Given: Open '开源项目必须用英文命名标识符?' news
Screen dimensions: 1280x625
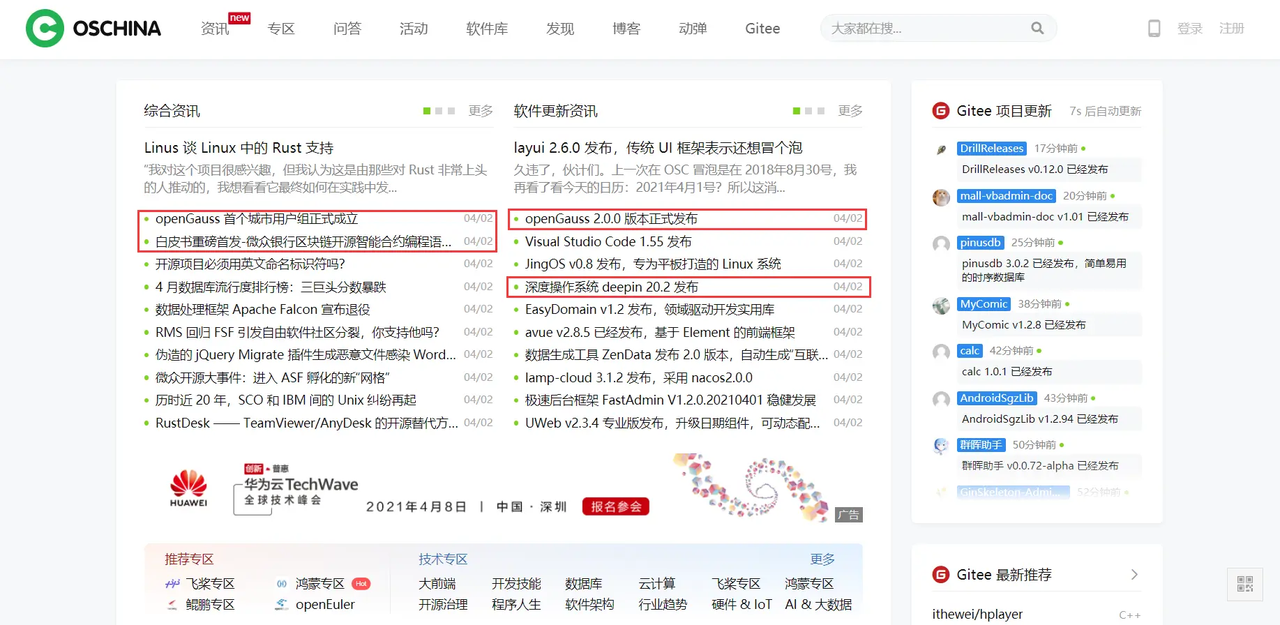Looking at the screenshot, I should (x=250, y=264).
